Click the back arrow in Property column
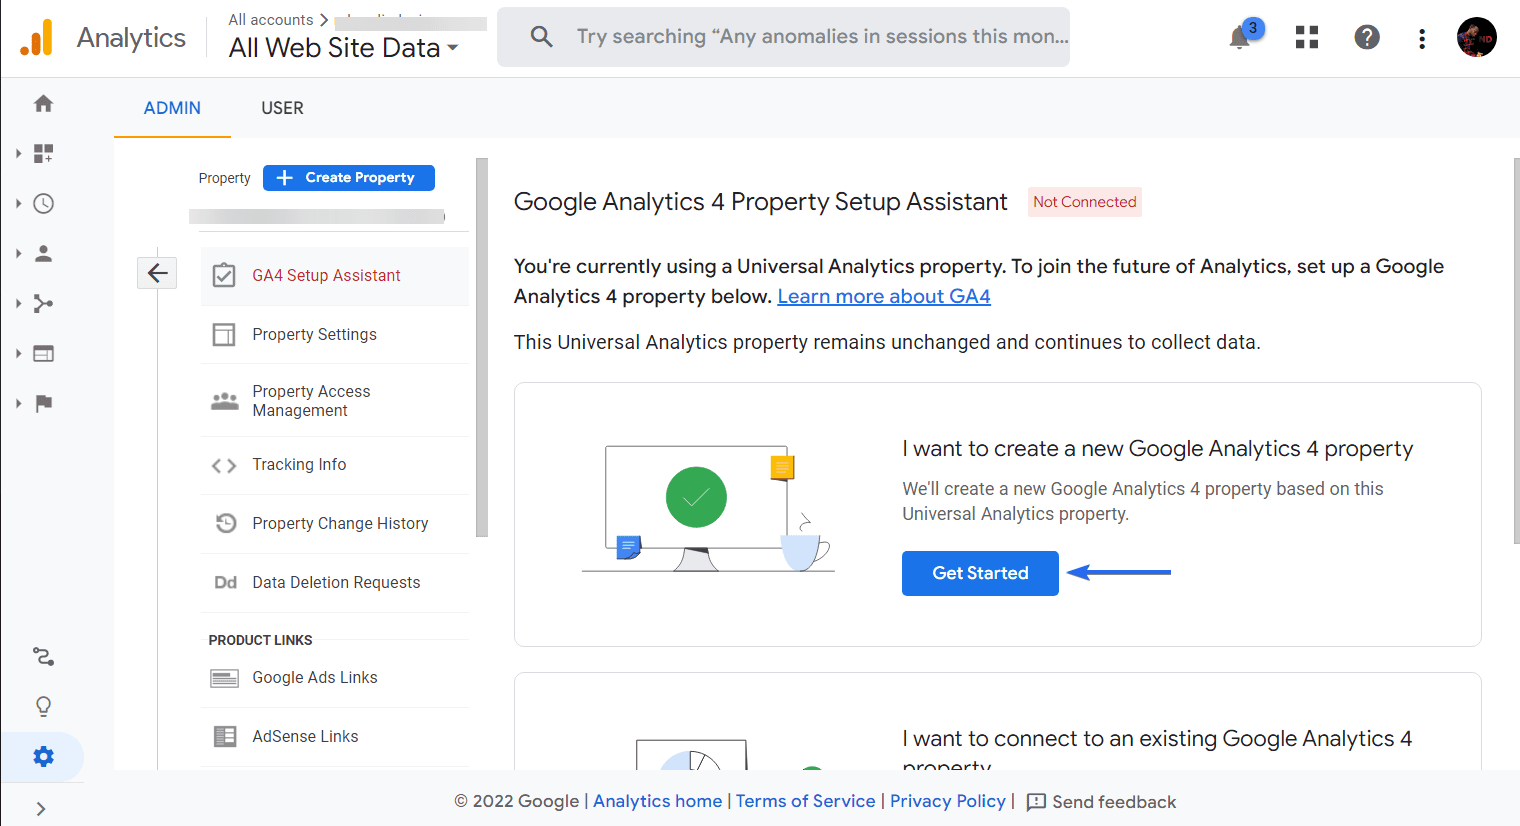Screen dimensions: 1520x826 coord(157,273)
